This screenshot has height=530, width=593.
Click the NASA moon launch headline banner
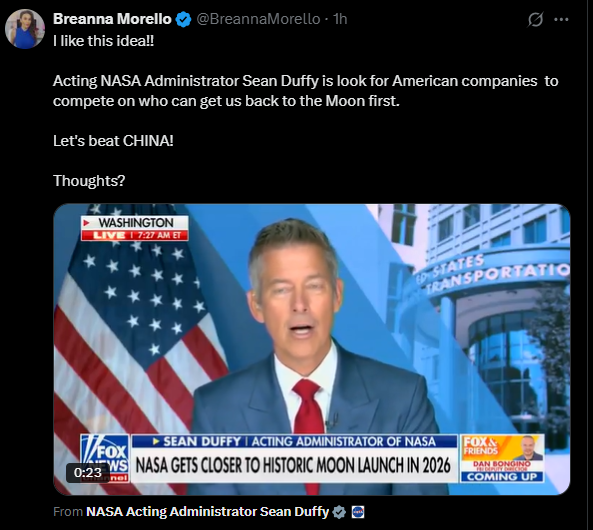pos(294,465)
